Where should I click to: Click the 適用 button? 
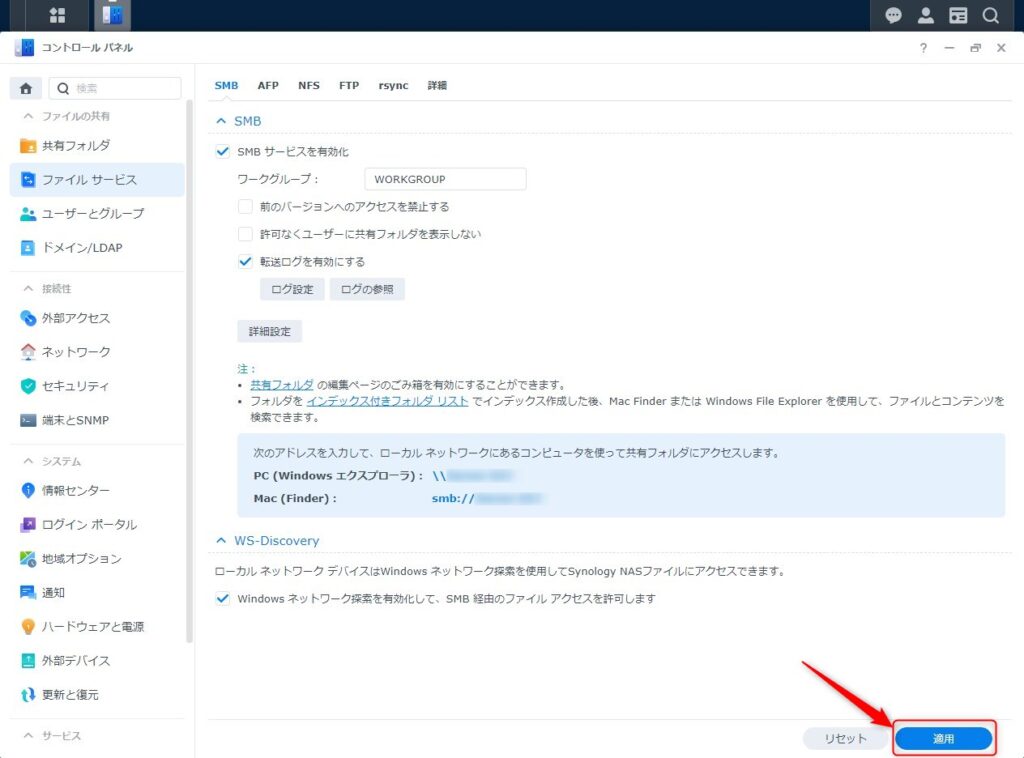click(x=943, y=738)
